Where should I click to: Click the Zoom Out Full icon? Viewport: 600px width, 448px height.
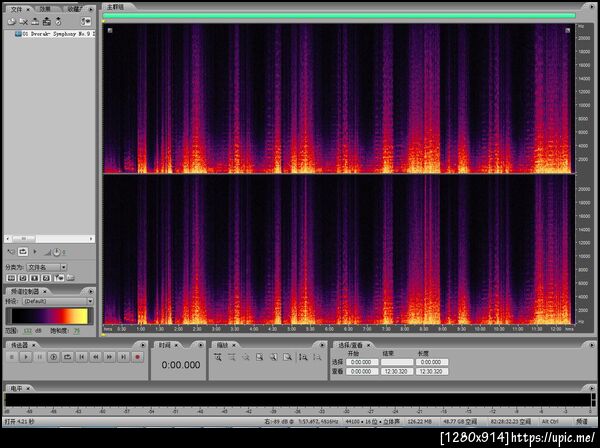click(x=245, y=356)
